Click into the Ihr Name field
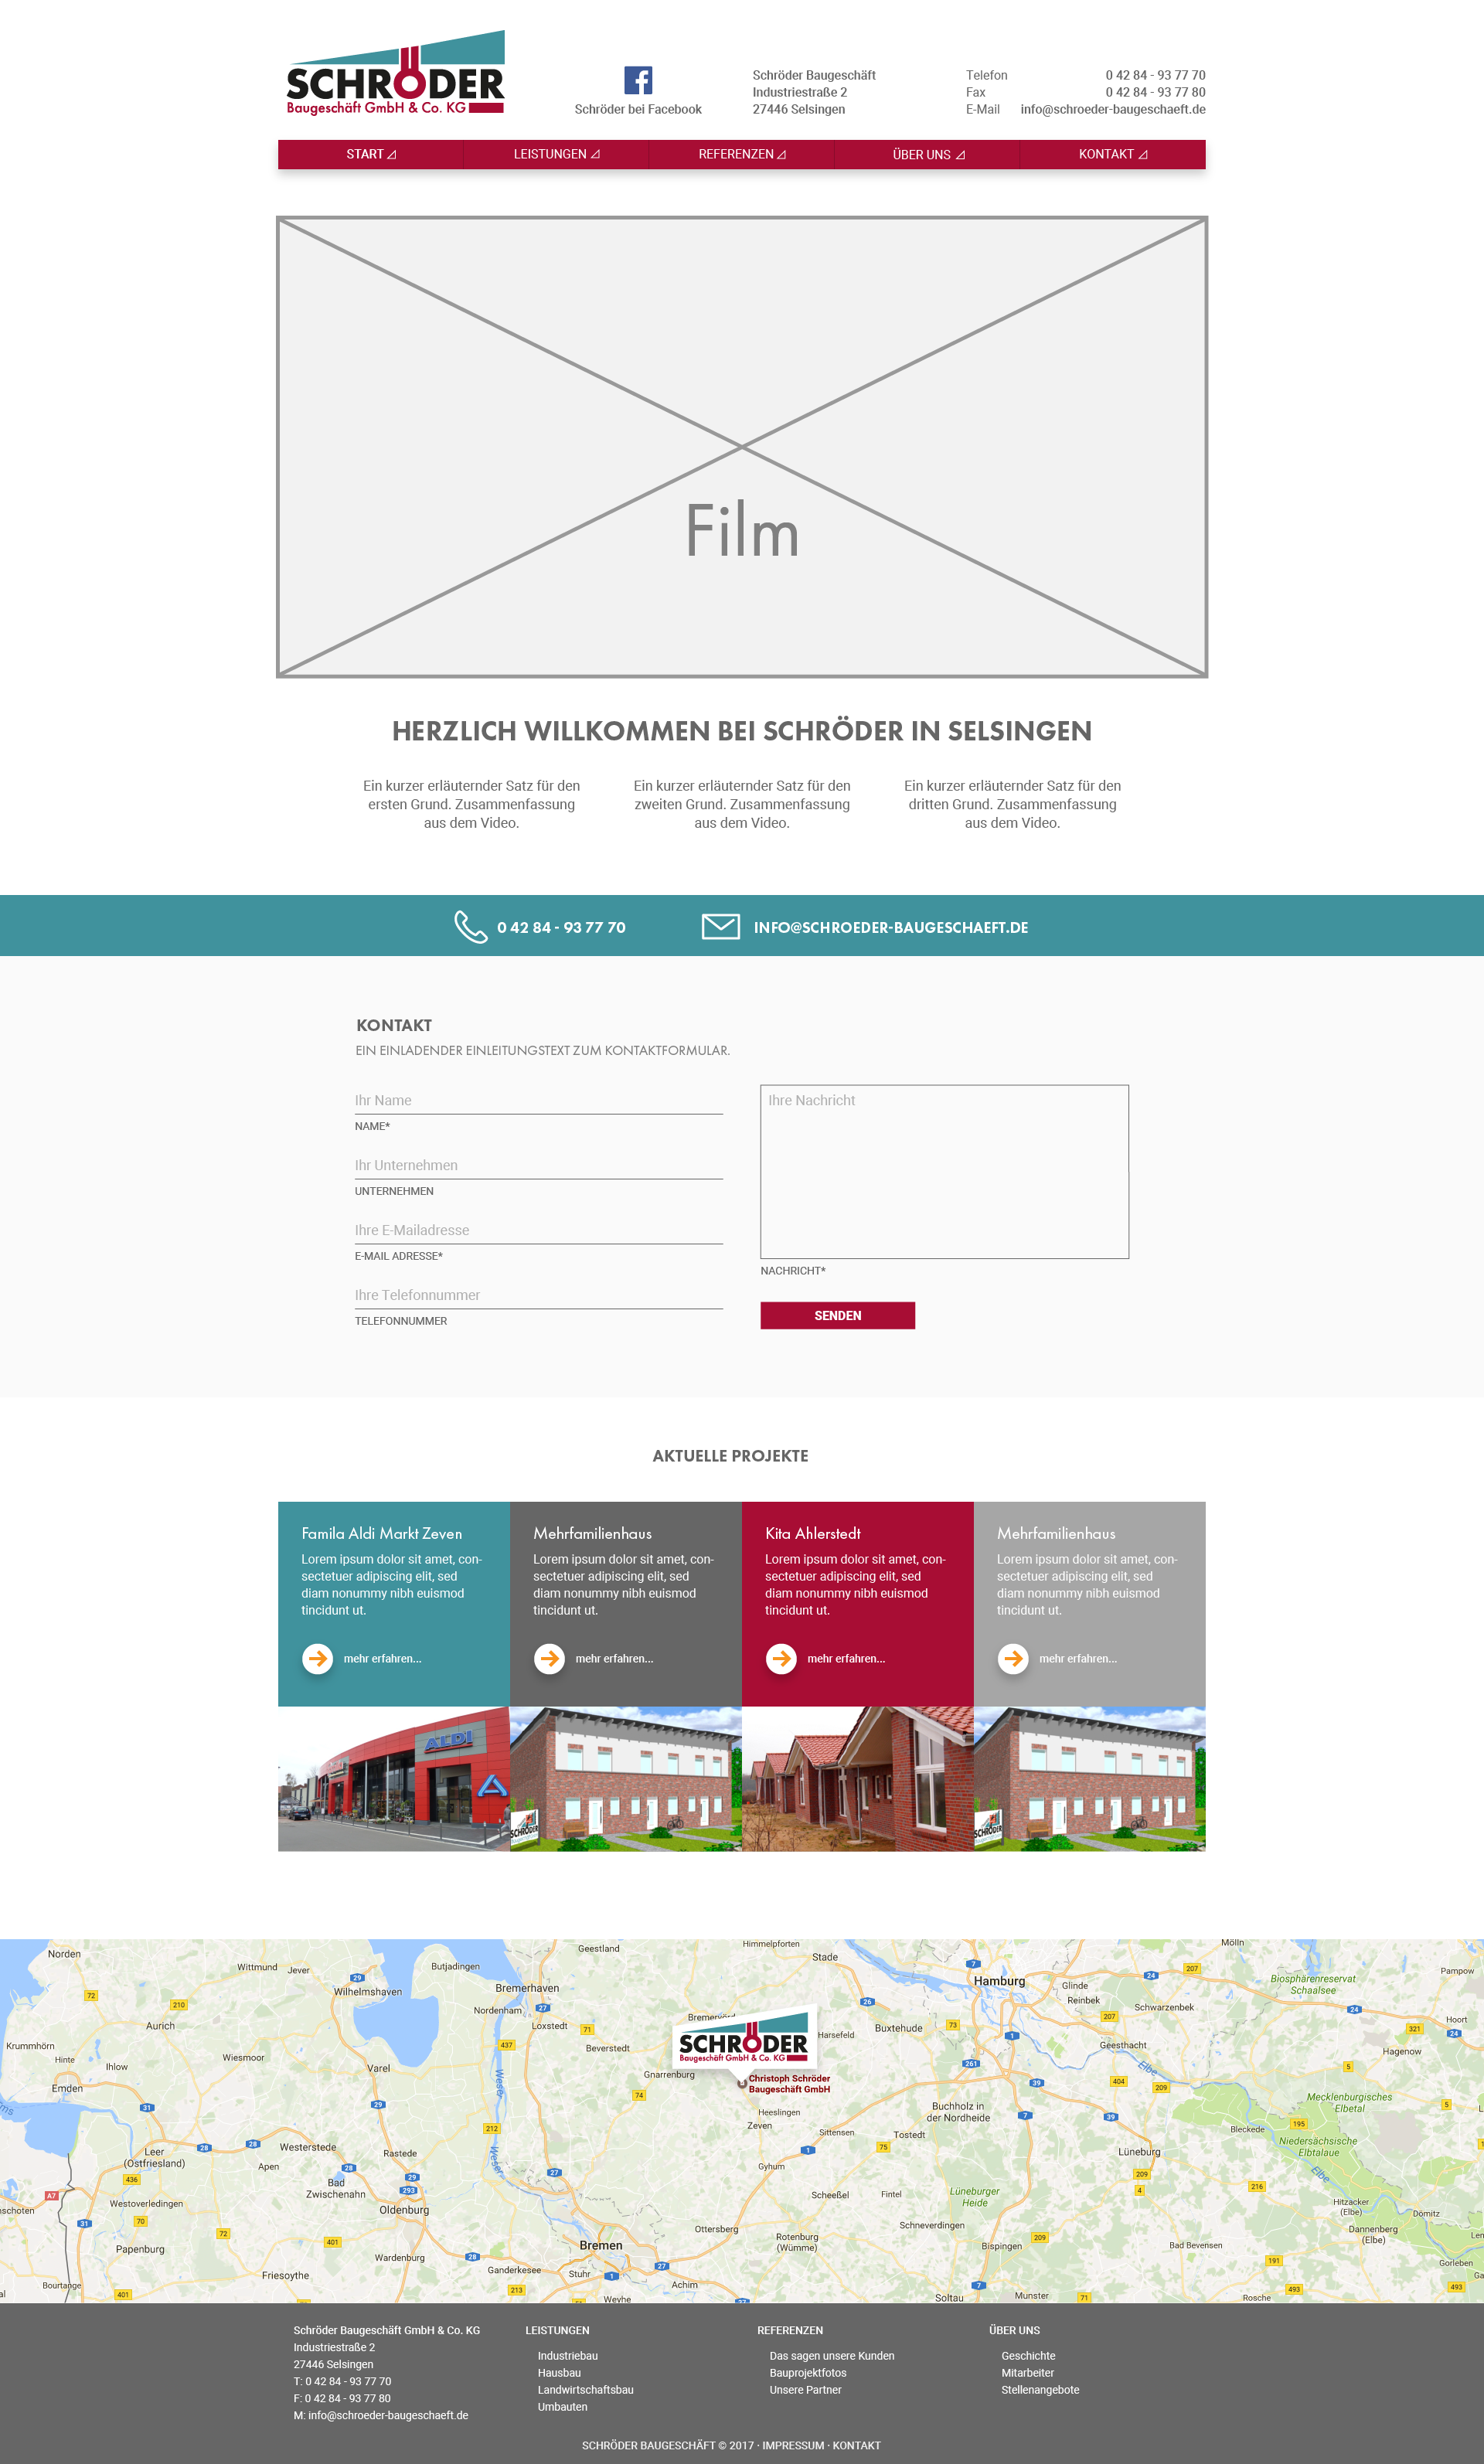The width and height of the screenshot is (1484, 2464). tap(538, 1100)
